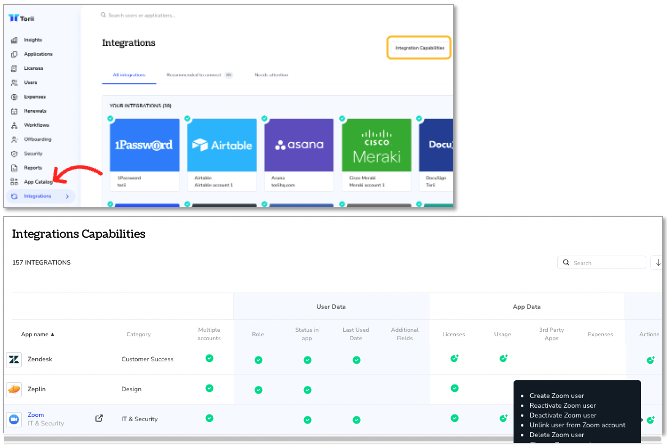Open Zoom external link icon
Image resolution: width=667 pixels, height=448 pixels.
[99, 418]
